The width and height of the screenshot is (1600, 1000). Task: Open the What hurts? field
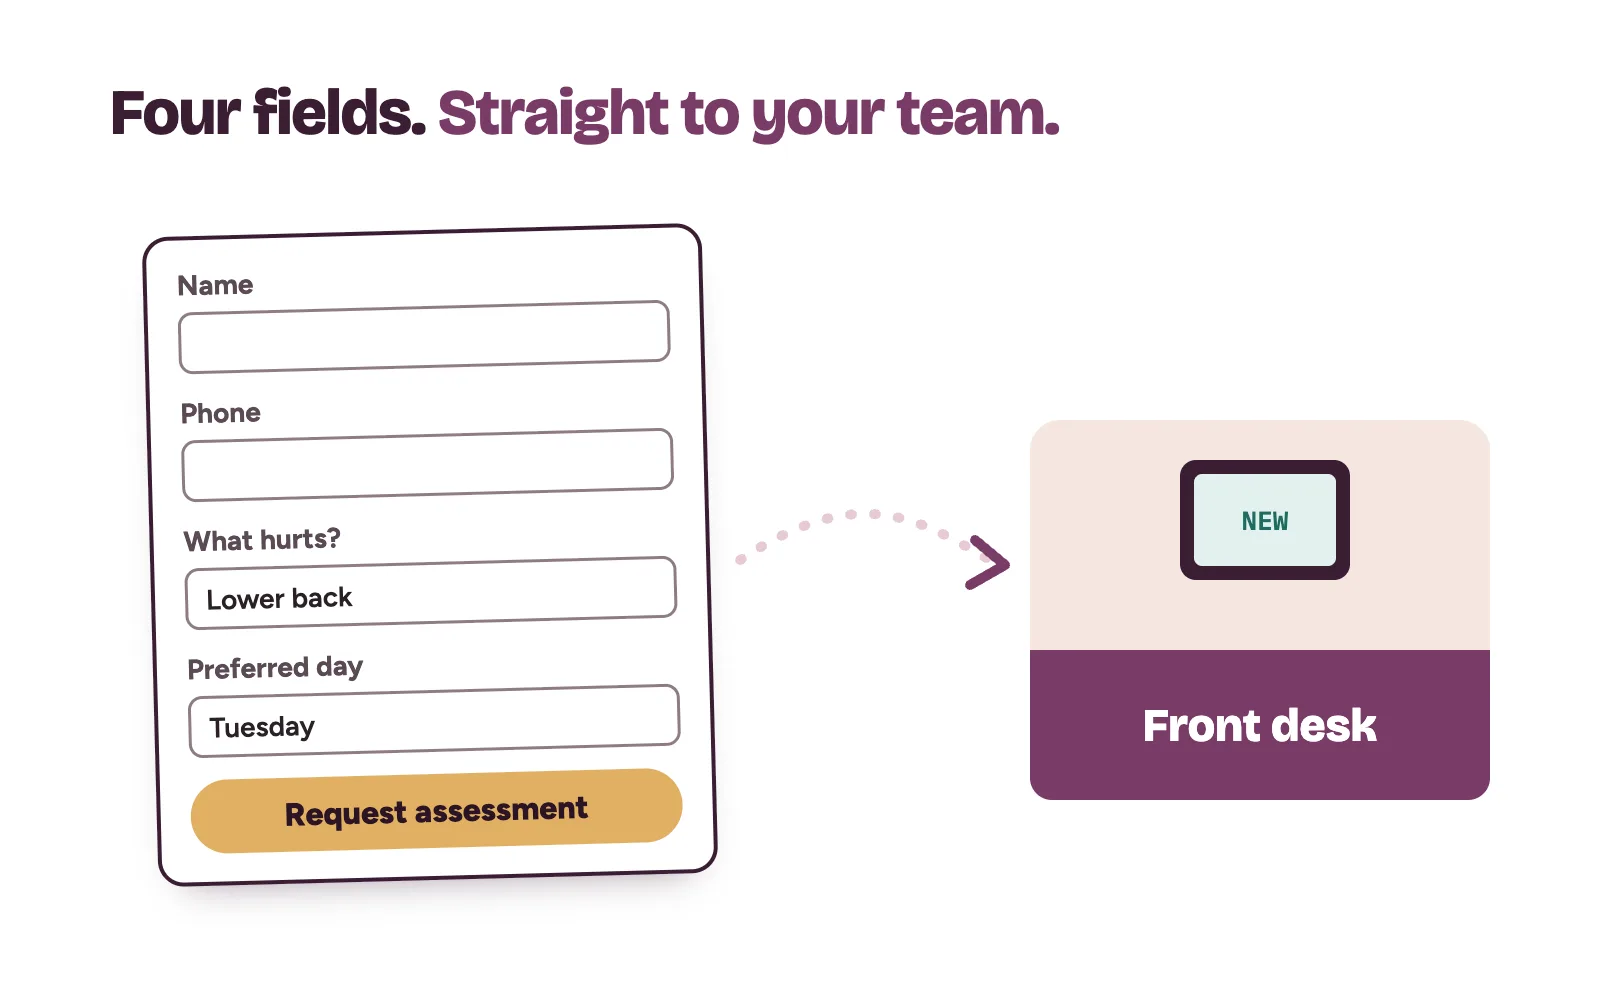click(x=431, y=593)
